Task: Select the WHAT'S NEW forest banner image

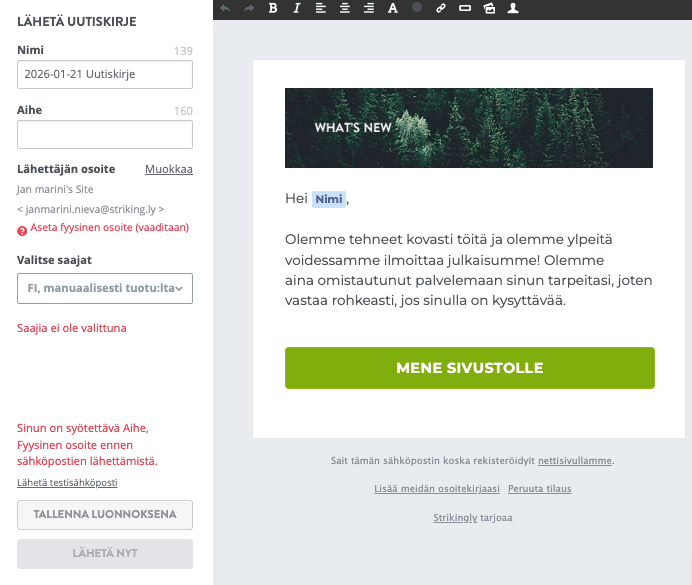Action: pos(469,128)
